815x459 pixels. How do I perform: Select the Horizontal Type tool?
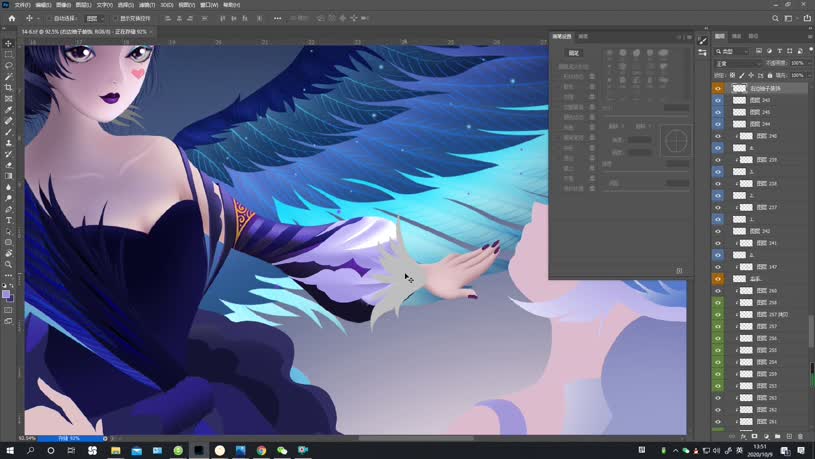pos(8,220)
